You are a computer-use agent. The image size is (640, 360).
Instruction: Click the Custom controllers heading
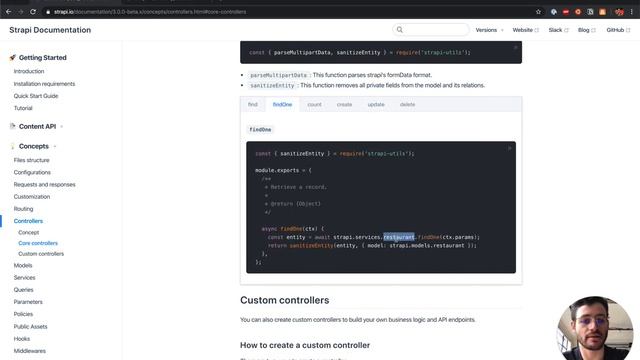pos(284,300)
